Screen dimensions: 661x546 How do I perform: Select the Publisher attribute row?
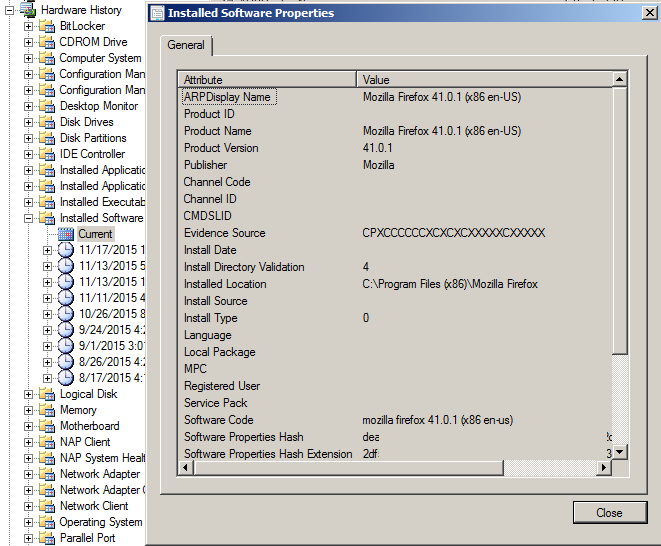point(395,165)
